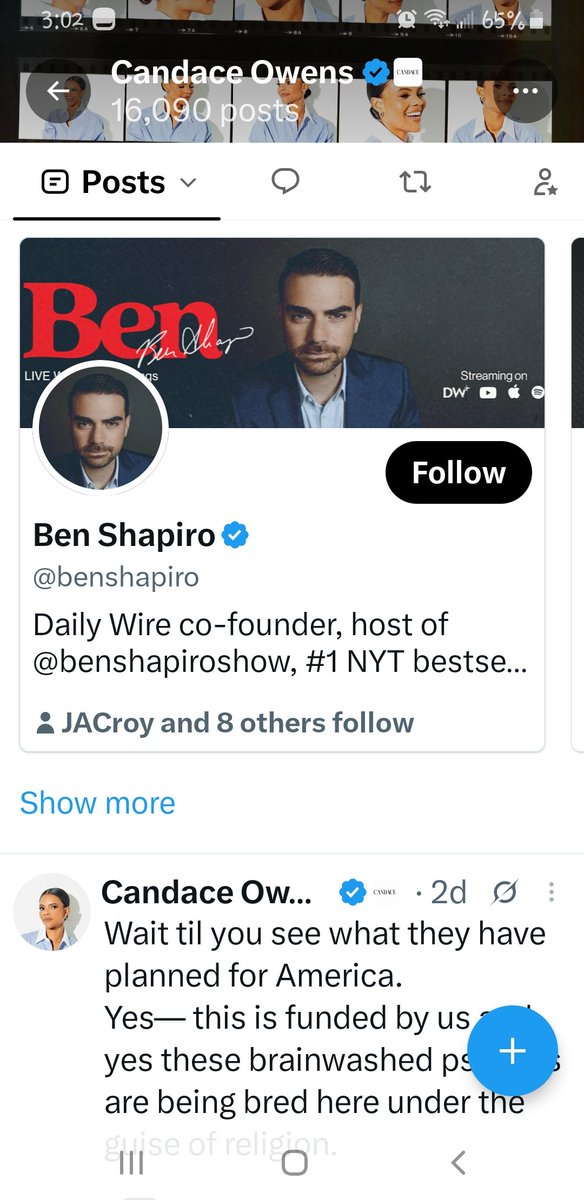Tap Show more link
Image resolution: width=584 pixels, height=1200 pixels.
97,803
